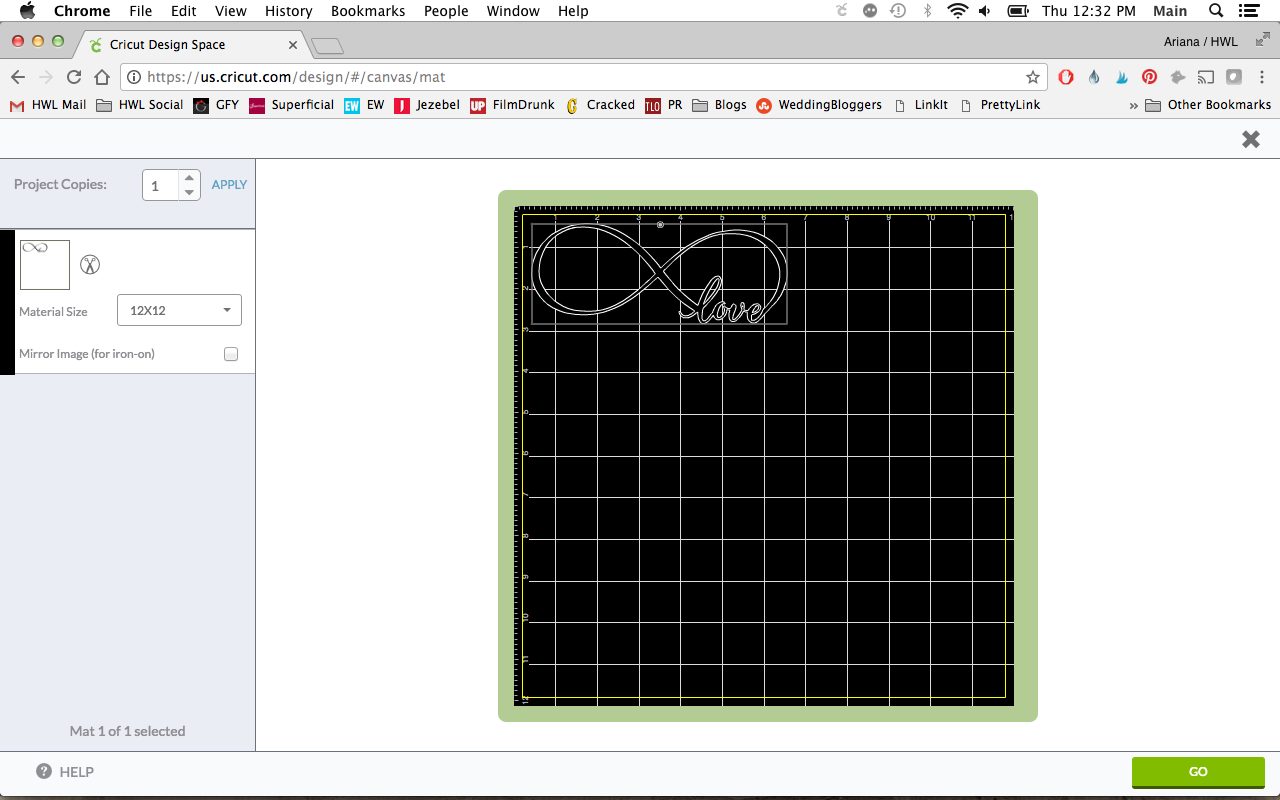Screen dimensions: 1280x800
Task: Click the scissors cut icon beside mat thumbnail
Action: click(x=90, y=265)
